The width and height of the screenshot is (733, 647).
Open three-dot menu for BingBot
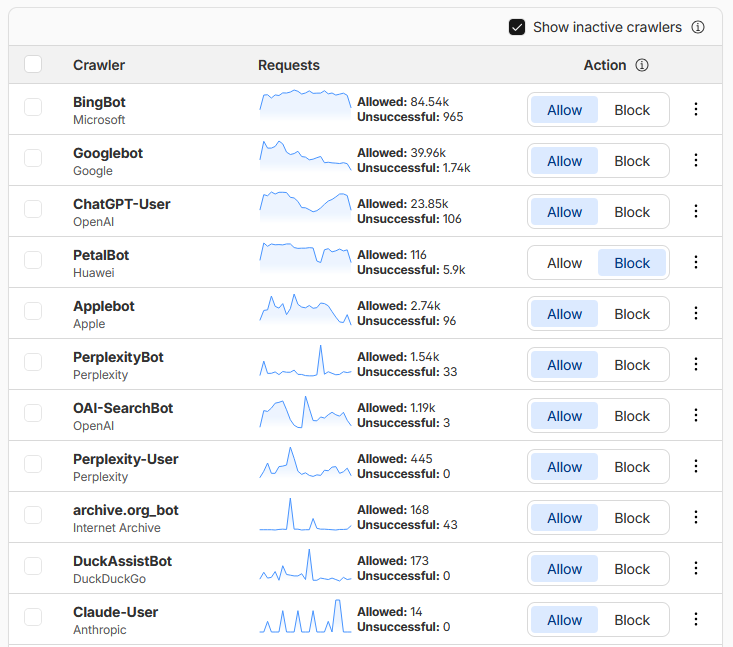coord(696,110)
